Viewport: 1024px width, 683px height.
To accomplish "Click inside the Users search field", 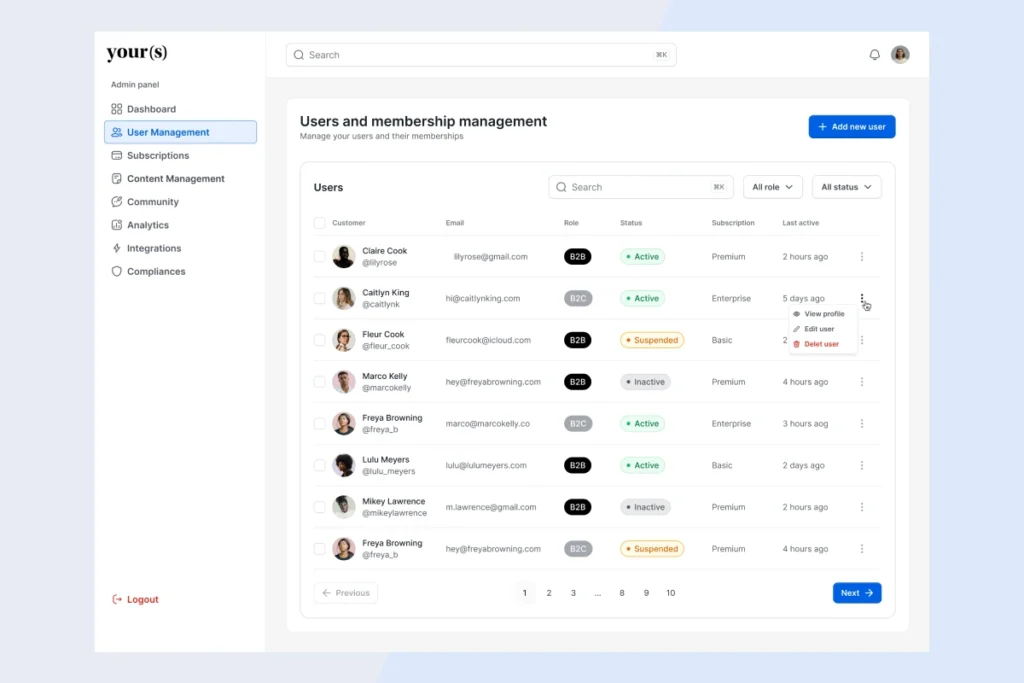I will 640,186.
